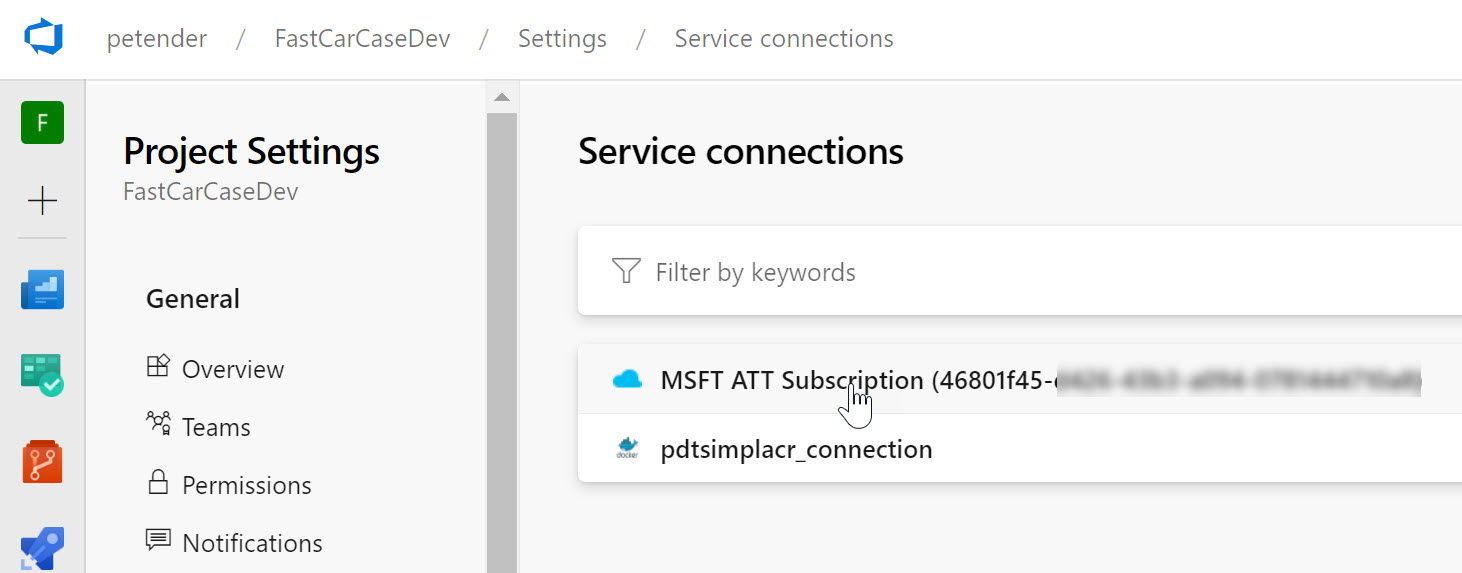Image resolution: width=1462 pixels, height=573 pixels.
Task: Click the Azure cloud icon for MSFT ATT Subscription
Action: (627, 380)
